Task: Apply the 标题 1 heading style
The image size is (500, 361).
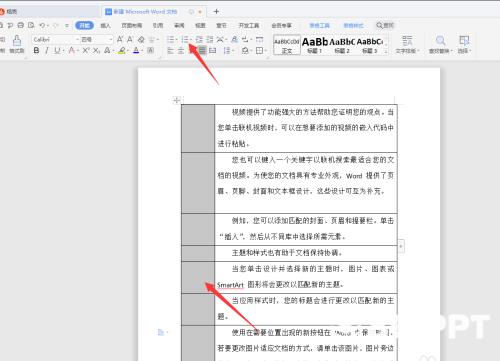Action: tap(315, 45)
